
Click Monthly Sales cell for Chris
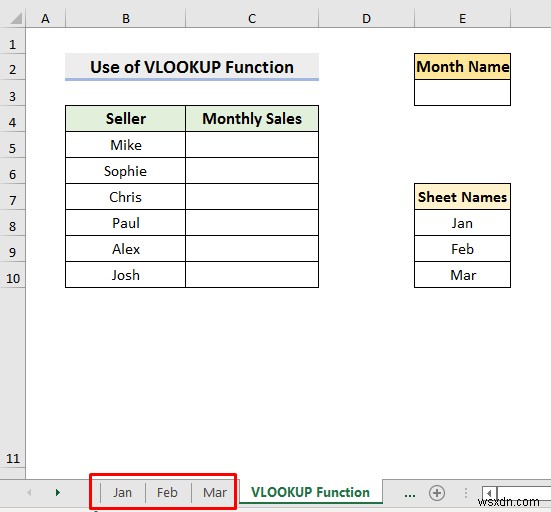[x=252, y=197]
